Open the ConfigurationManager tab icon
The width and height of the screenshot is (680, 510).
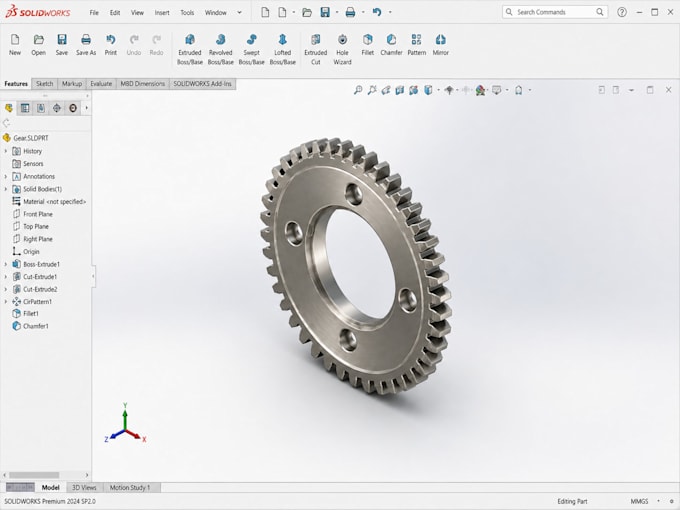tap(41, 108)
